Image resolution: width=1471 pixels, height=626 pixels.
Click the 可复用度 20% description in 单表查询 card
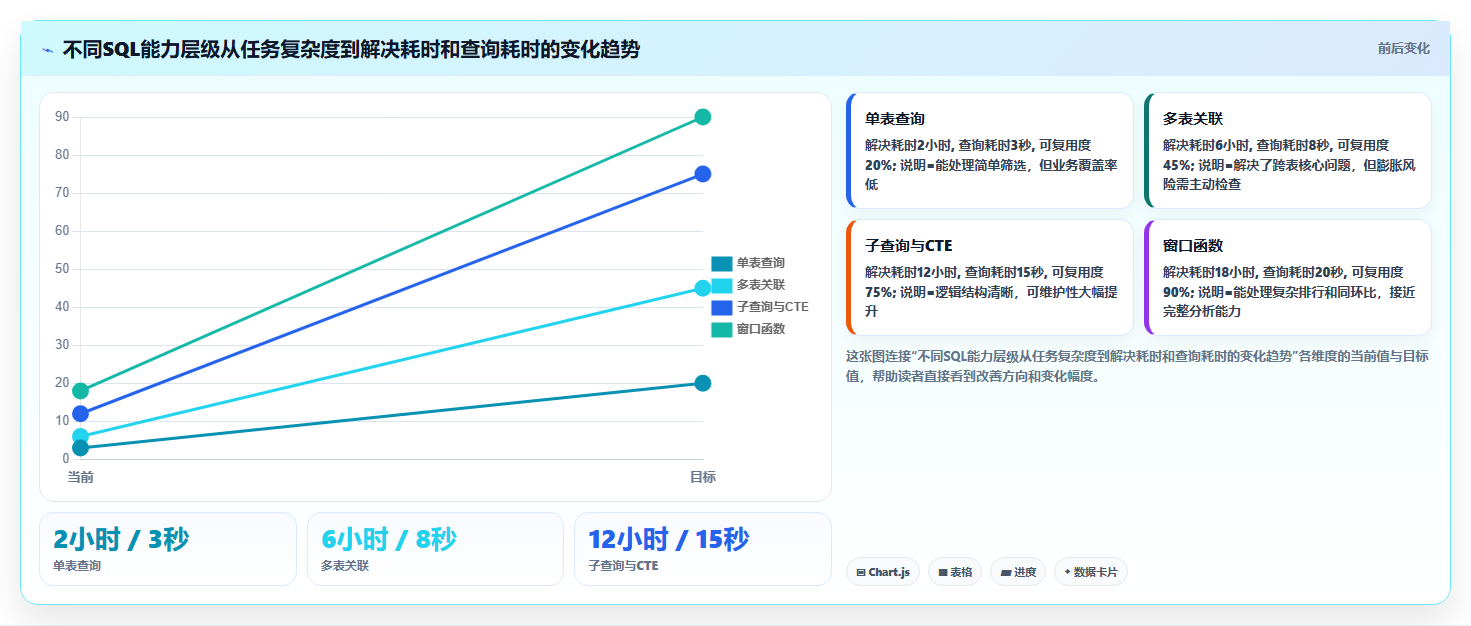(x=991, y=165)
